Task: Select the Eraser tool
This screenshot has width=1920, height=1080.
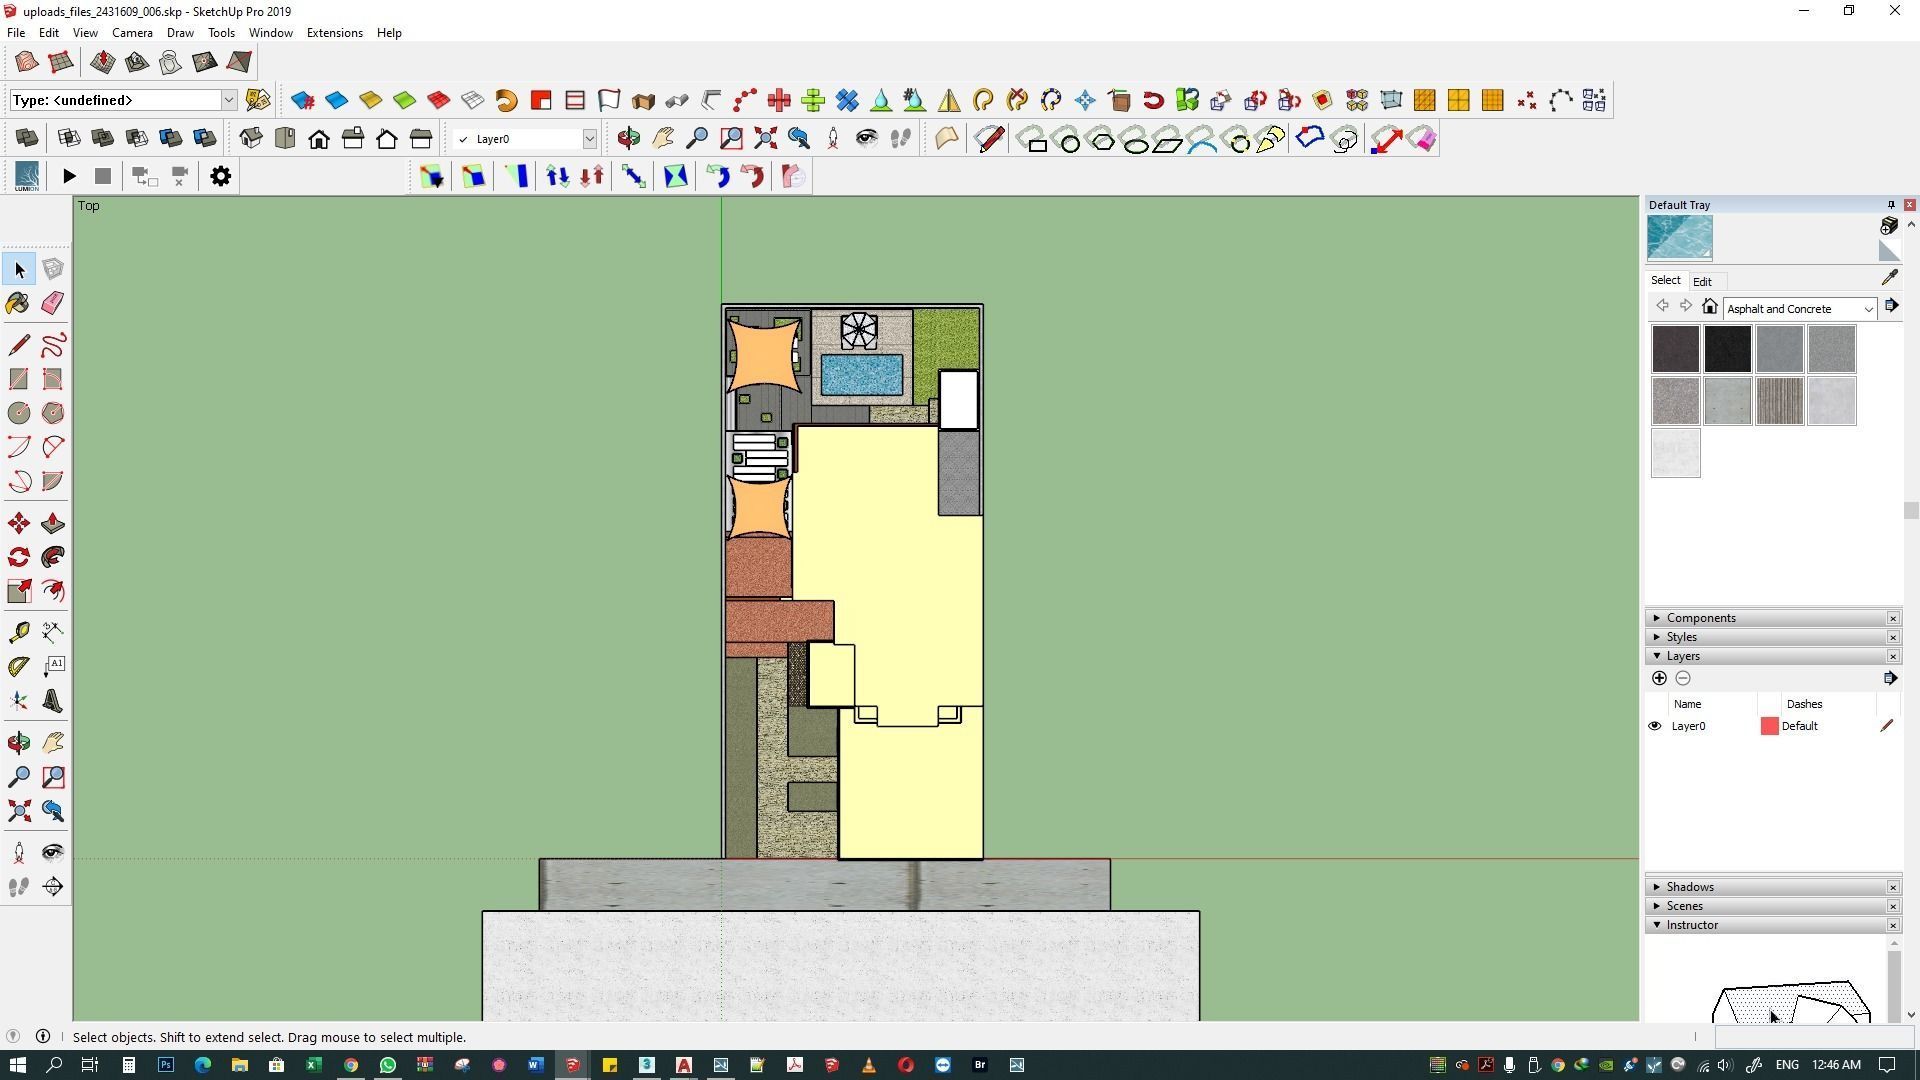Action: click(x=53, y=303)
